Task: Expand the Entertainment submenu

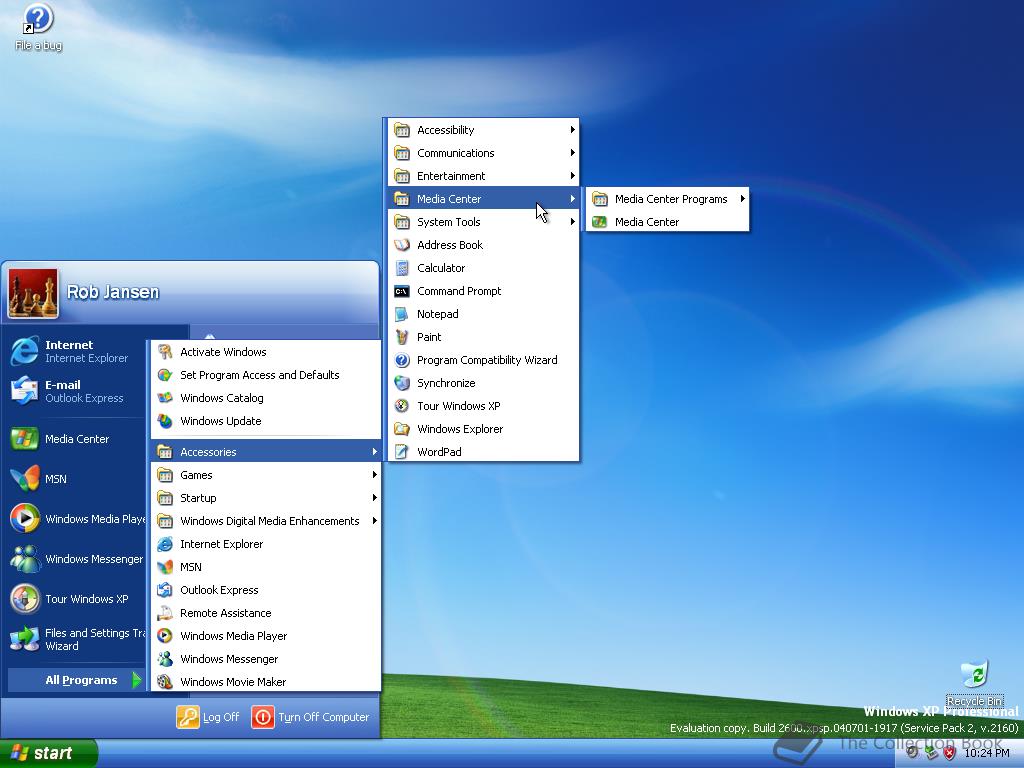Action: [x=483, y=176]
